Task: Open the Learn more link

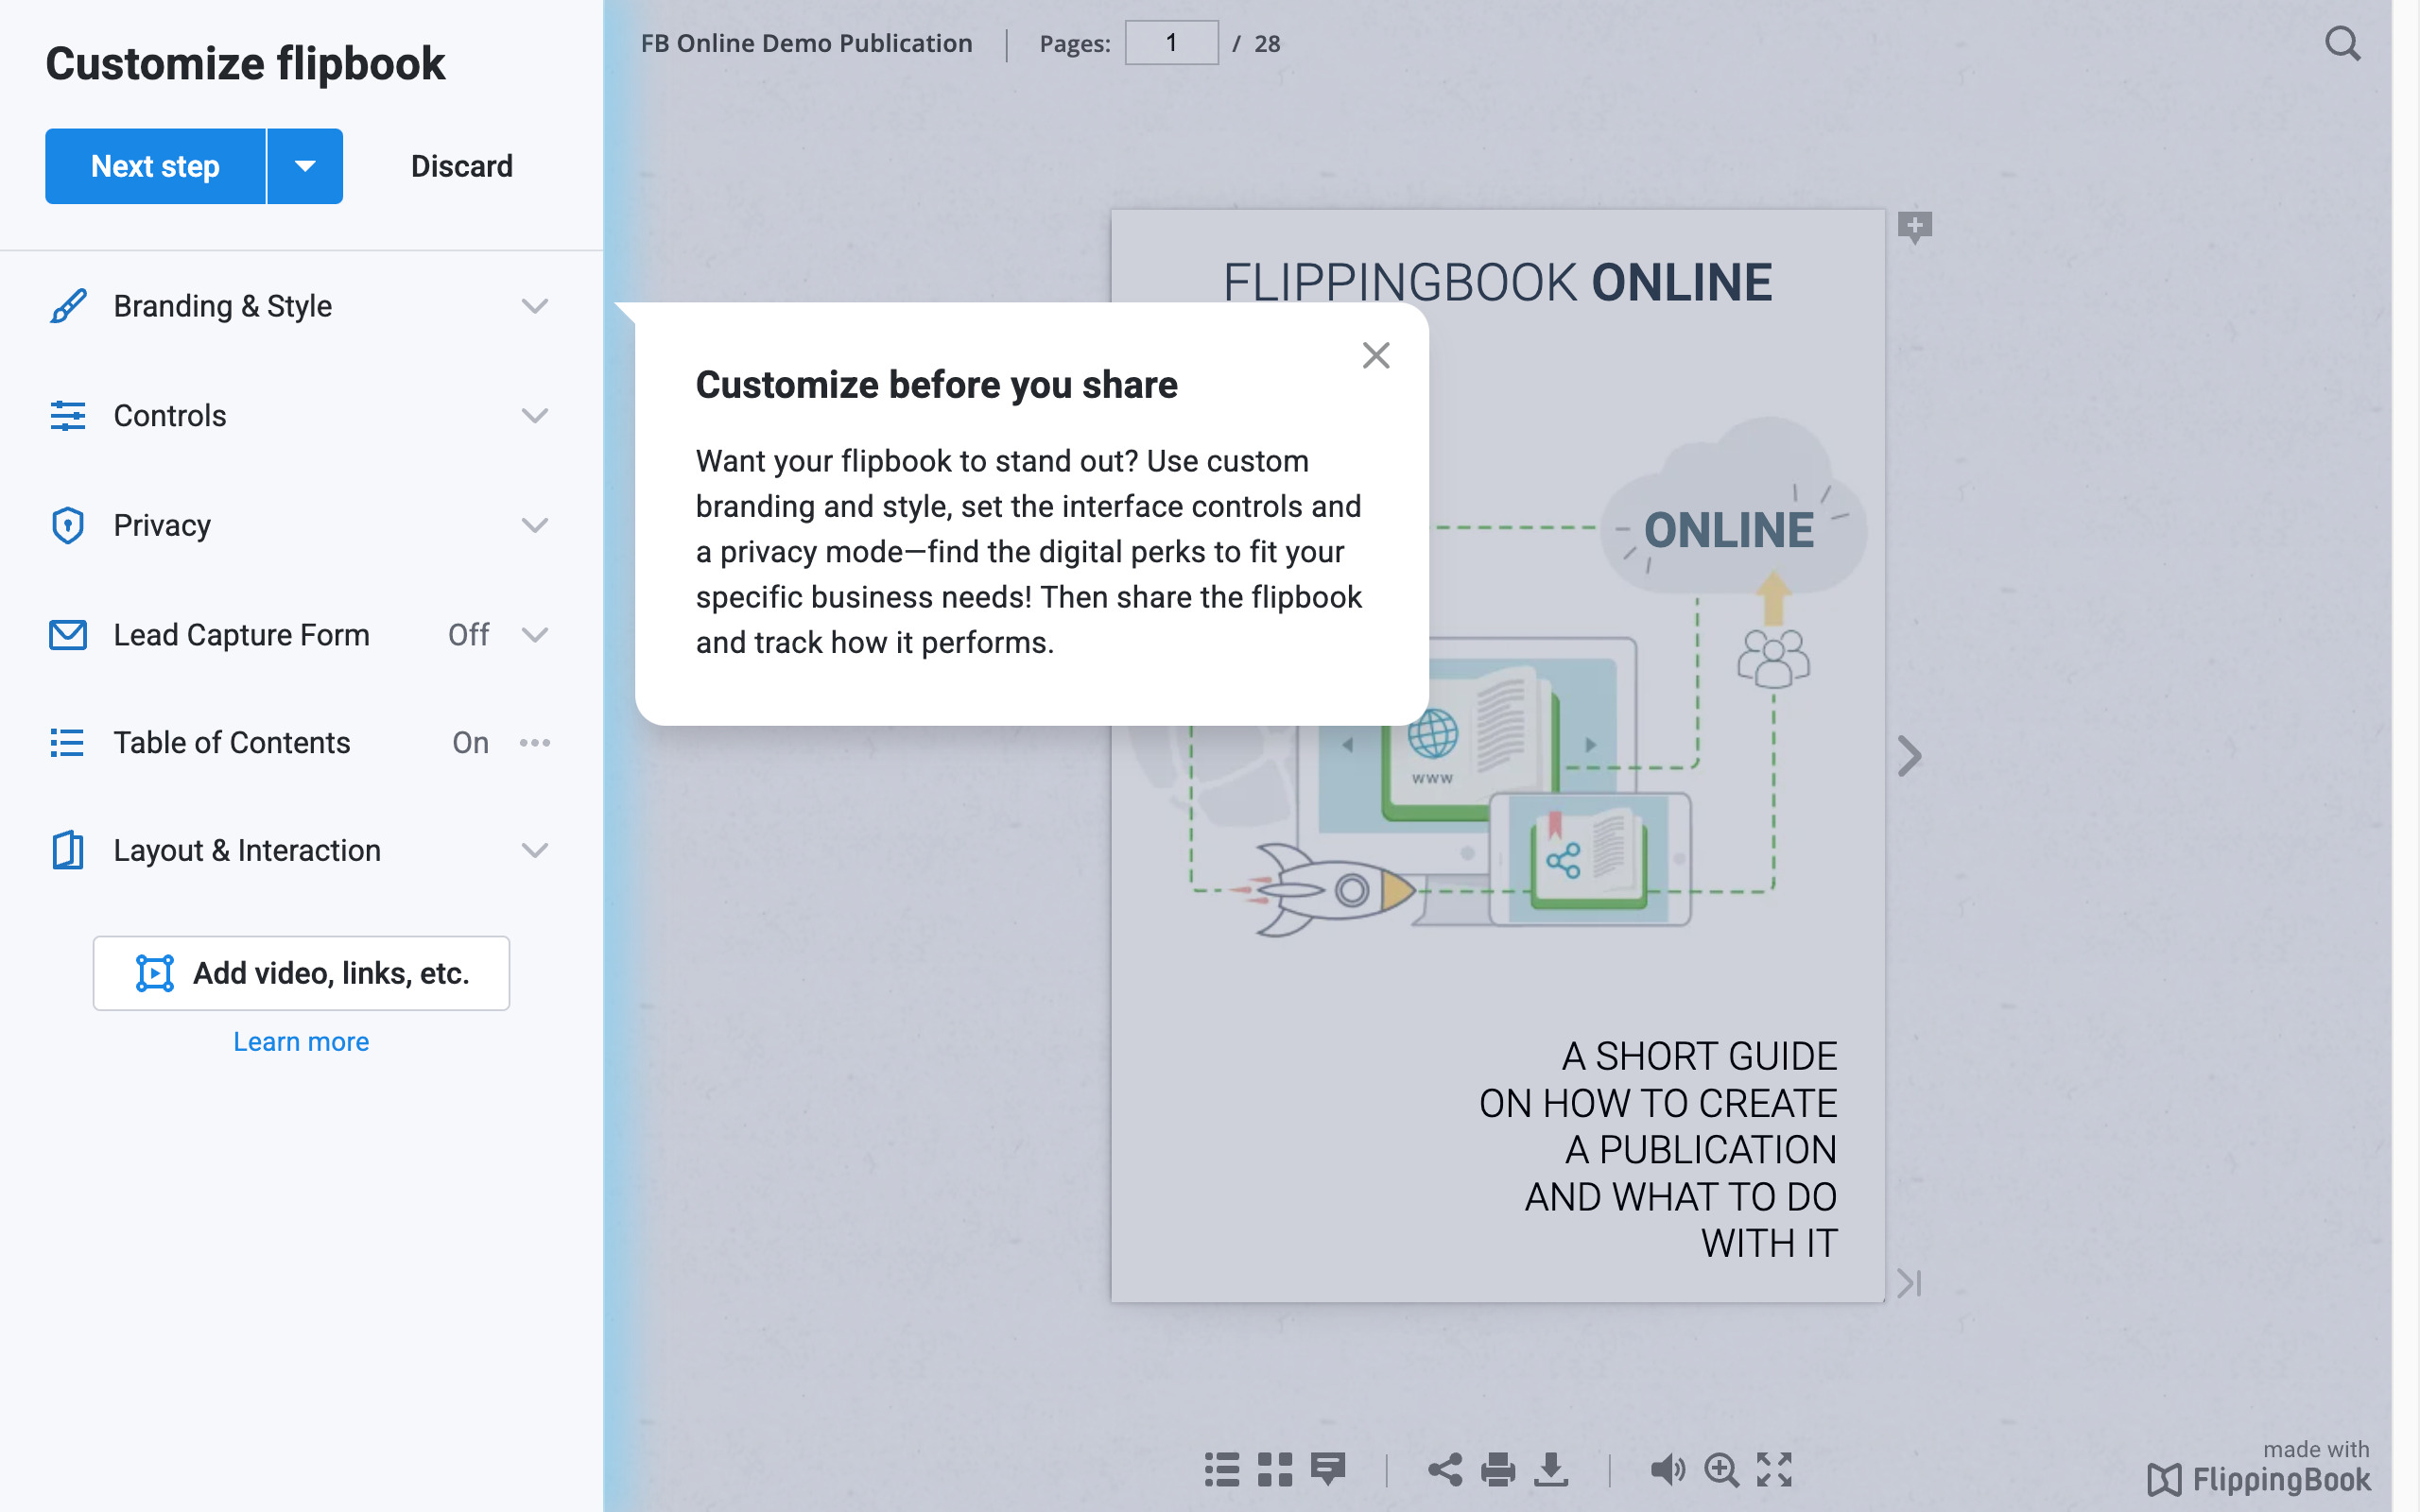Action: pos(300,1041)
